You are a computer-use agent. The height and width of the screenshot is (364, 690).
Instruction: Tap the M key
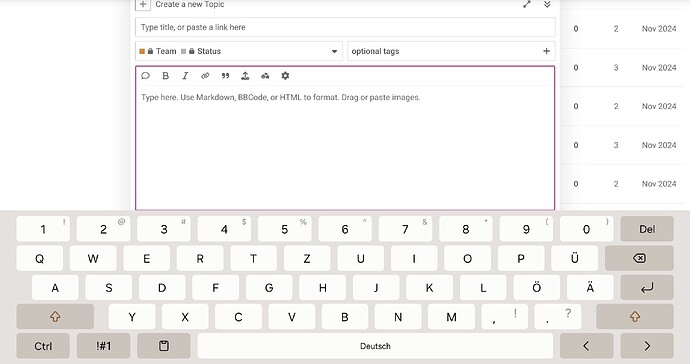coord(451,316)
